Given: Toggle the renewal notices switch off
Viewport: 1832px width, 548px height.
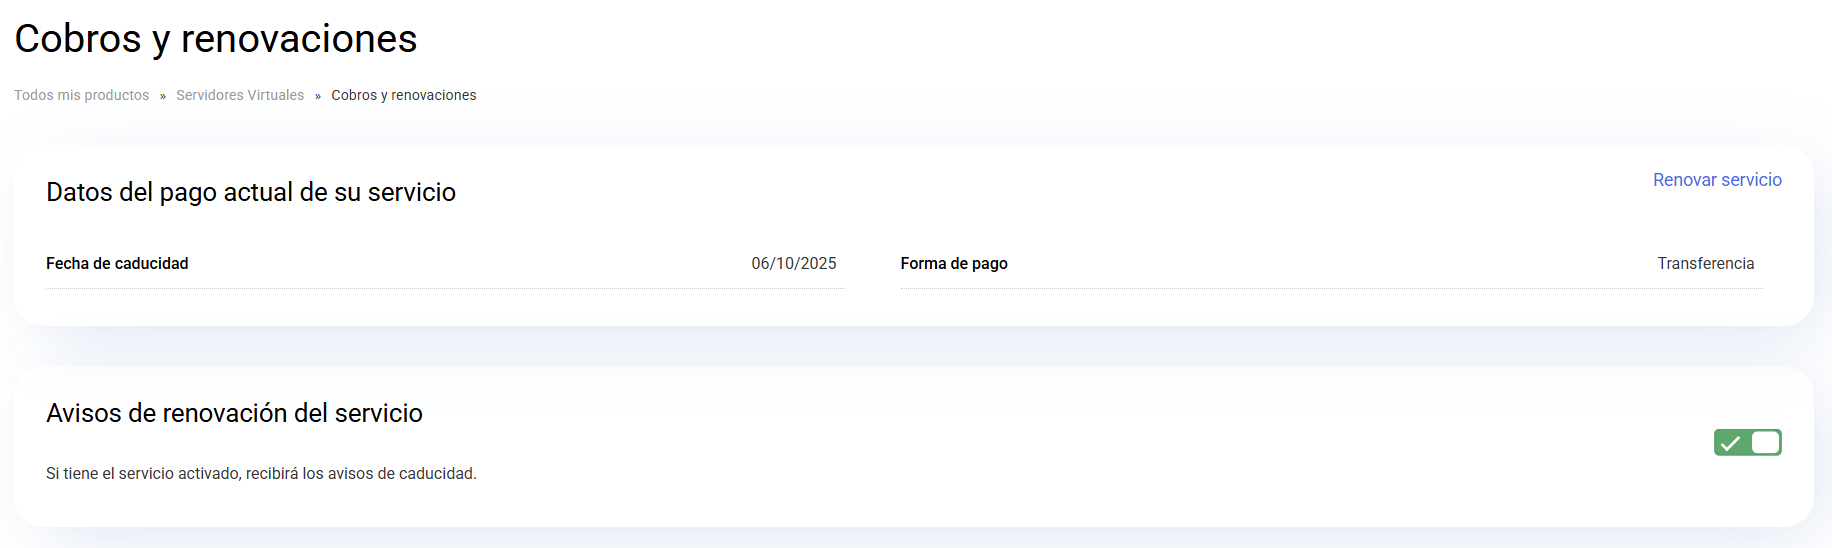Looking at the screenshot, I should click(x=1747, y=442).
